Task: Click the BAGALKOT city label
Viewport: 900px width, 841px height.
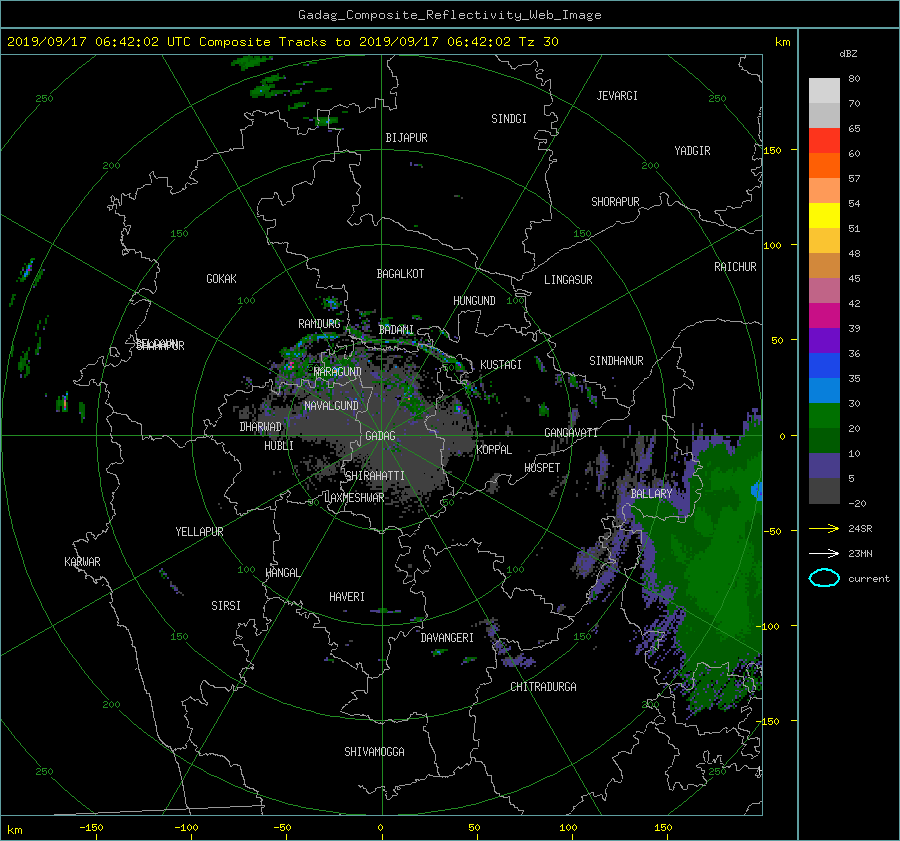Action: point(400,274)
